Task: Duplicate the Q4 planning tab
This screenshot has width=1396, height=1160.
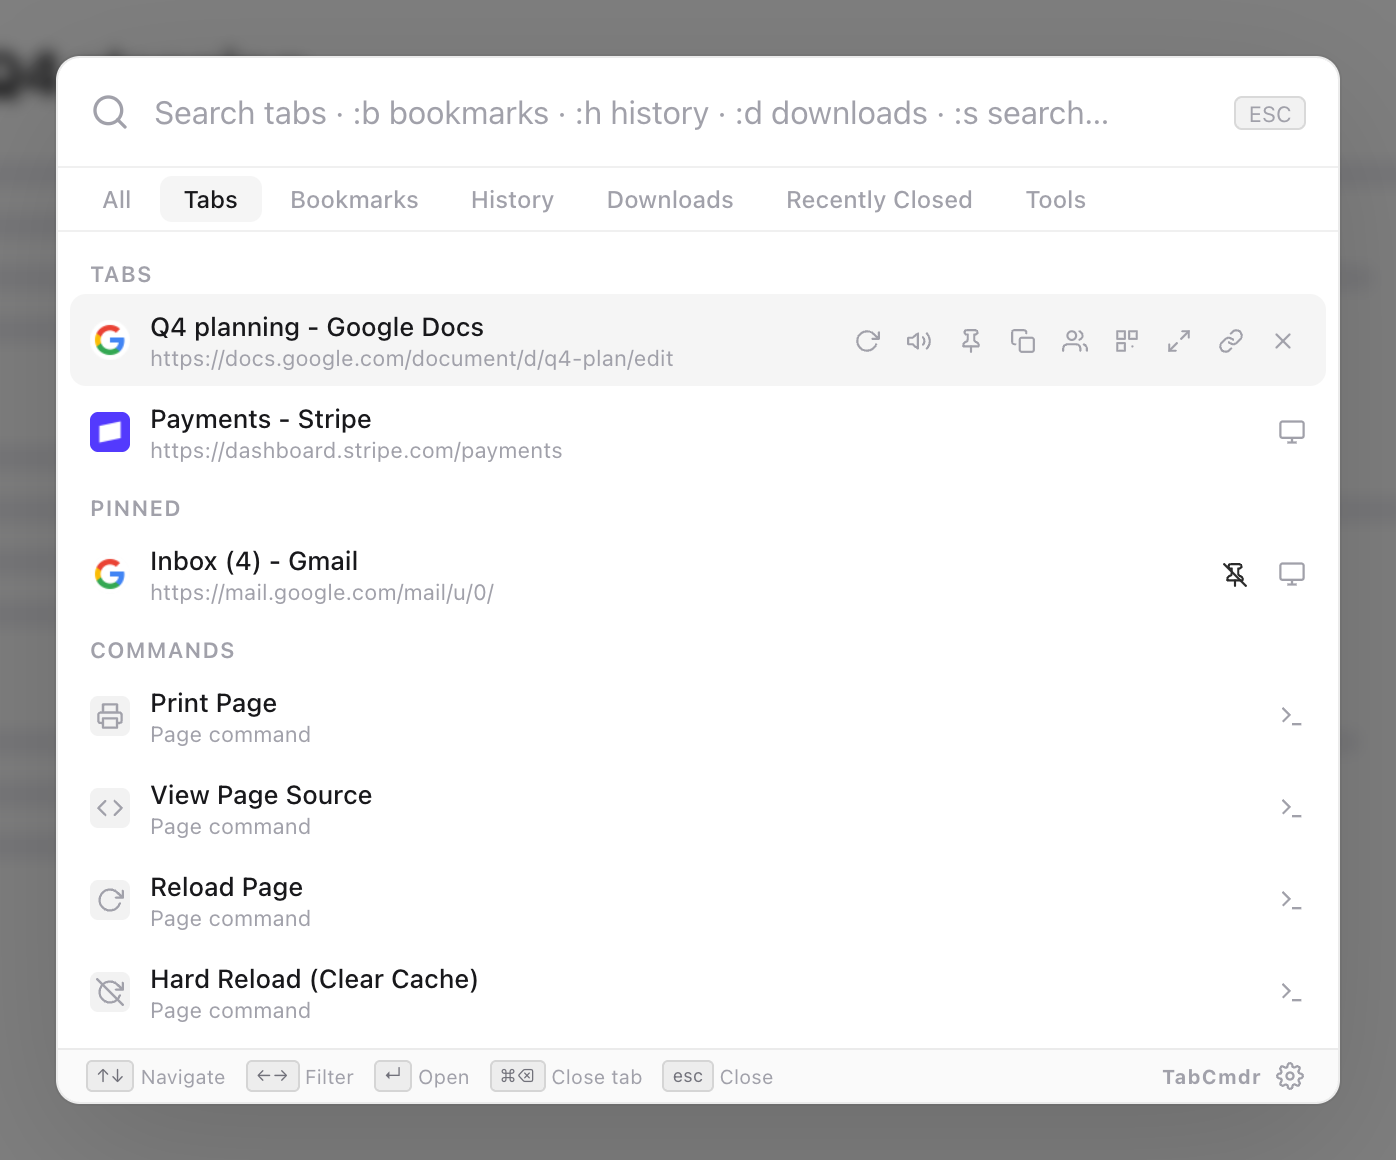Action: pos(1023,341)
